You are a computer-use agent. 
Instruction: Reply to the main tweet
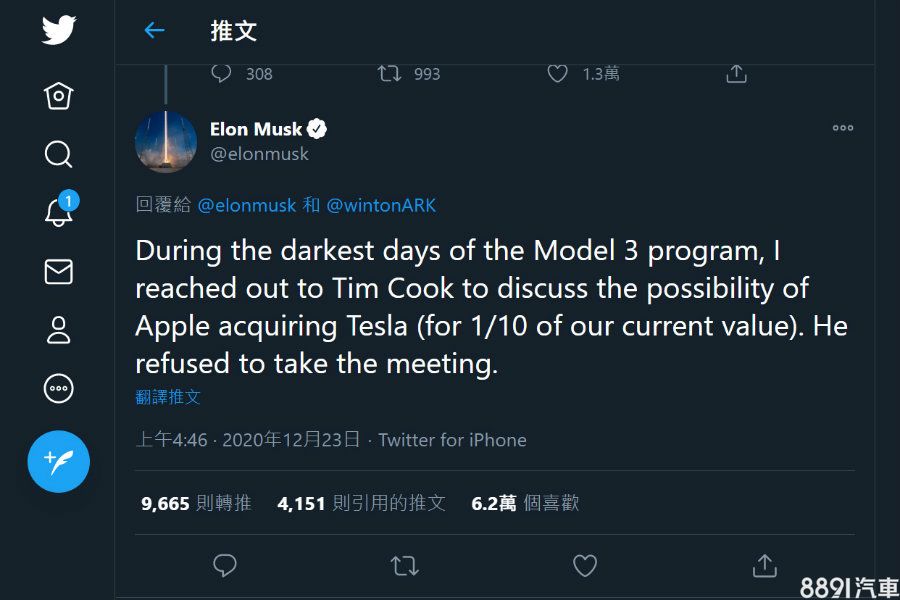click(225, 566)
